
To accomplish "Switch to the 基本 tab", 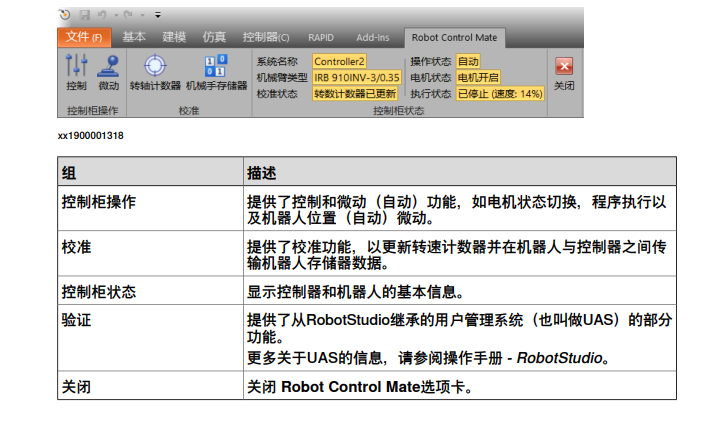I will click(134, 37).
